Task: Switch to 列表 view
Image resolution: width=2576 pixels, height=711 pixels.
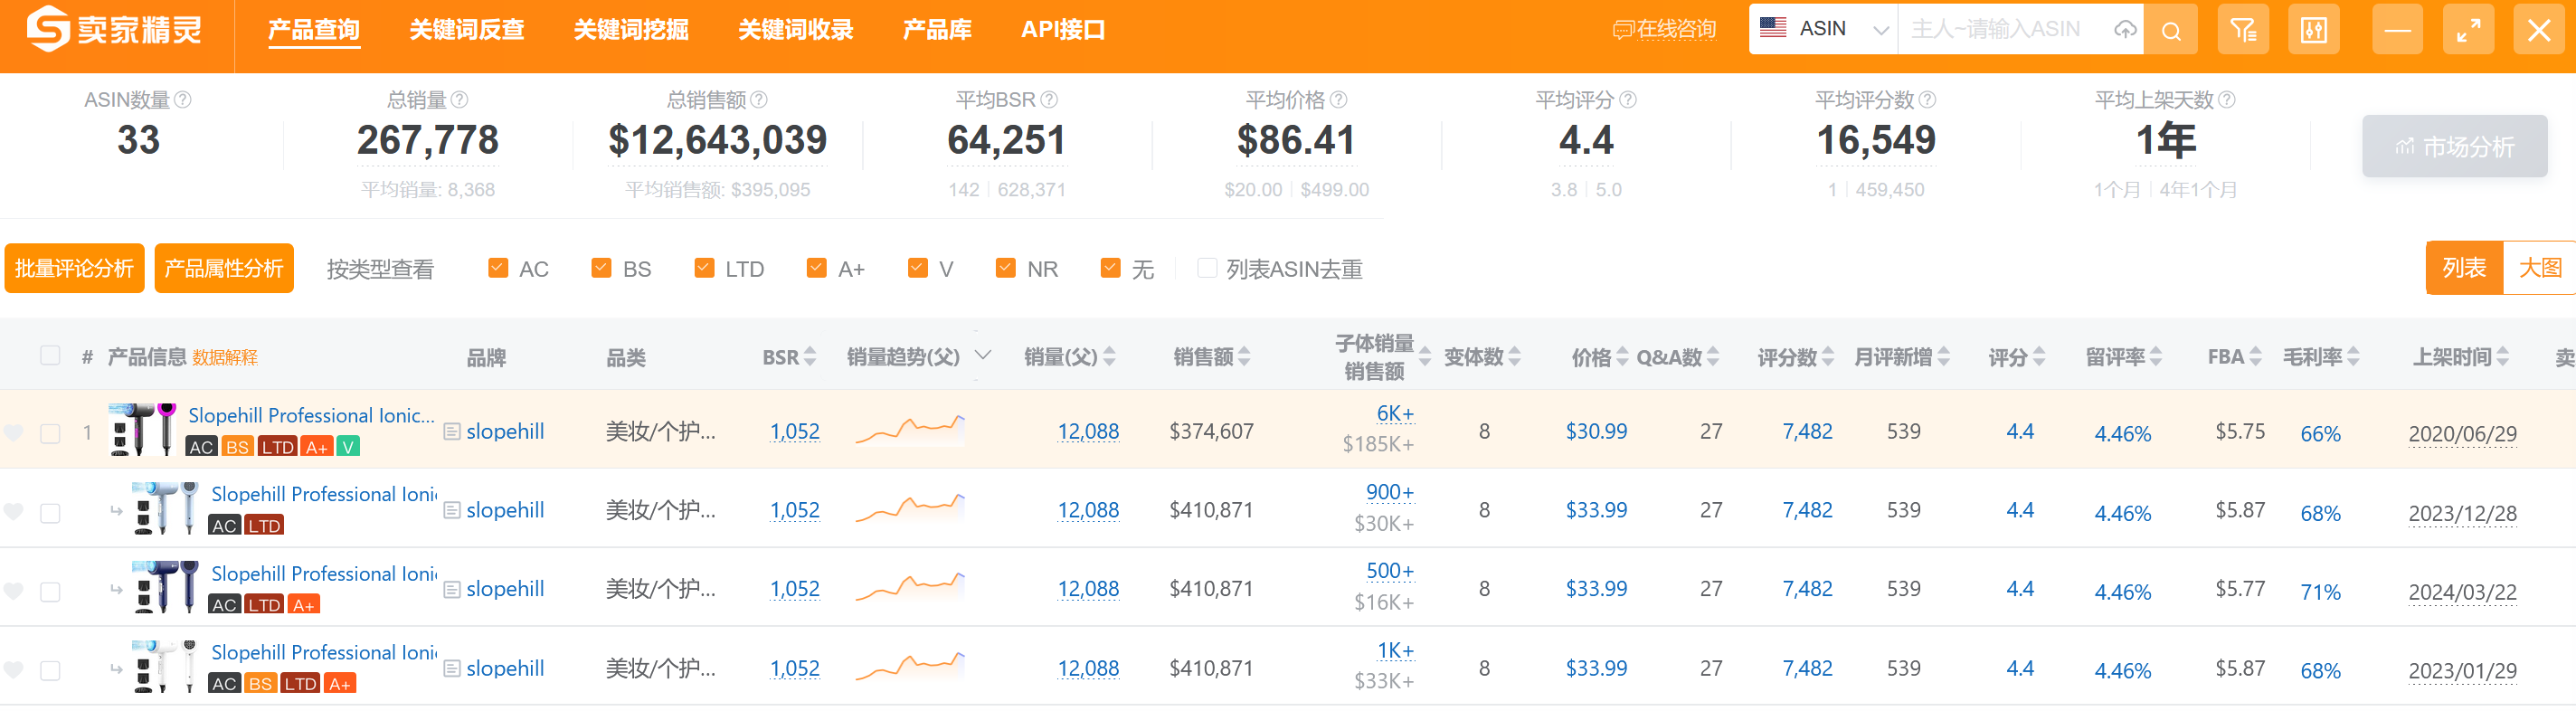Action: (2464, 268)
